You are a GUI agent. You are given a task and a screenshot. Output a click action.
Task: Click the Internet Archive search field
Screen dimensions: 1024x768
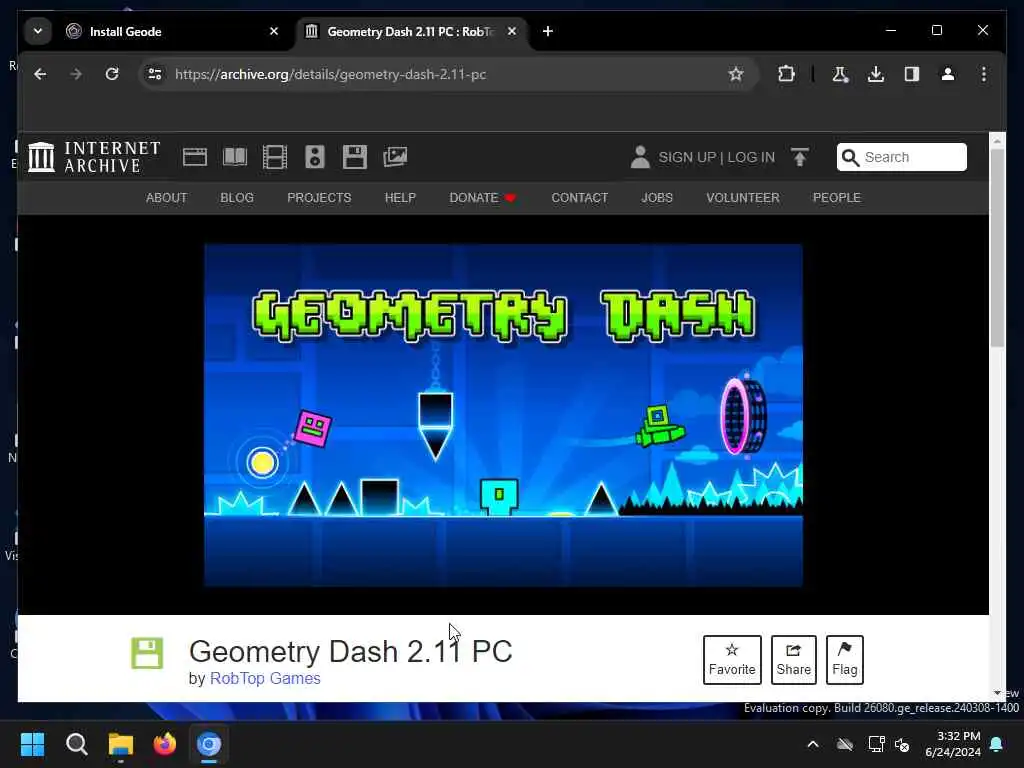[902, 157]
